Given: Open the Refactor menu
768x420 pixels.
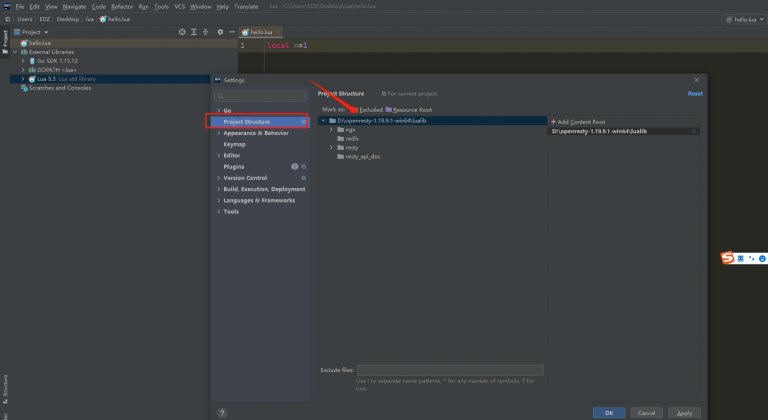Looking at the screenshot, I should [122, 6].
